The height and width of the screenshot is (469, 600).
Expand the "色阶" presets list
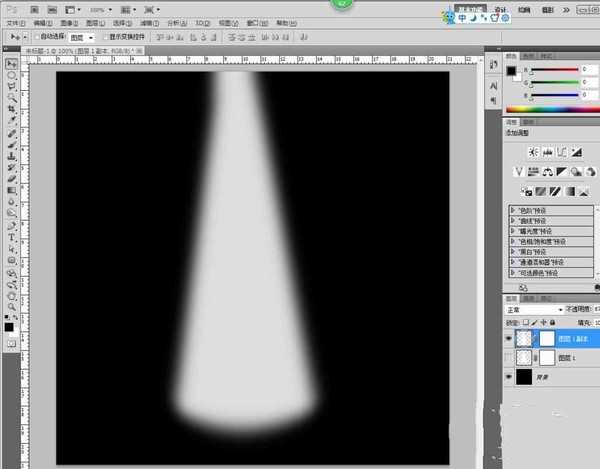click(513, 211)
